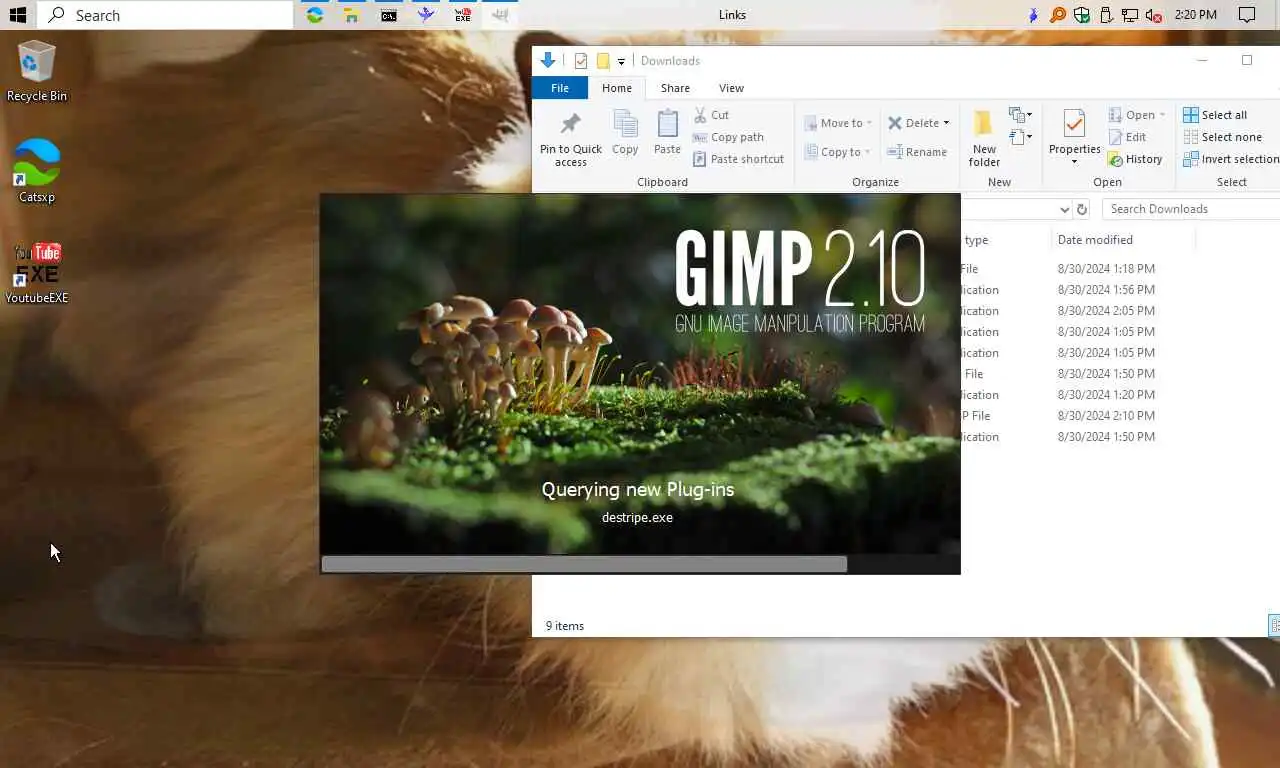Open Command Prompt taskbar icon
The width and height of the screenshot is (1280, 768).
pyautogui.click(x=388, y=15)
